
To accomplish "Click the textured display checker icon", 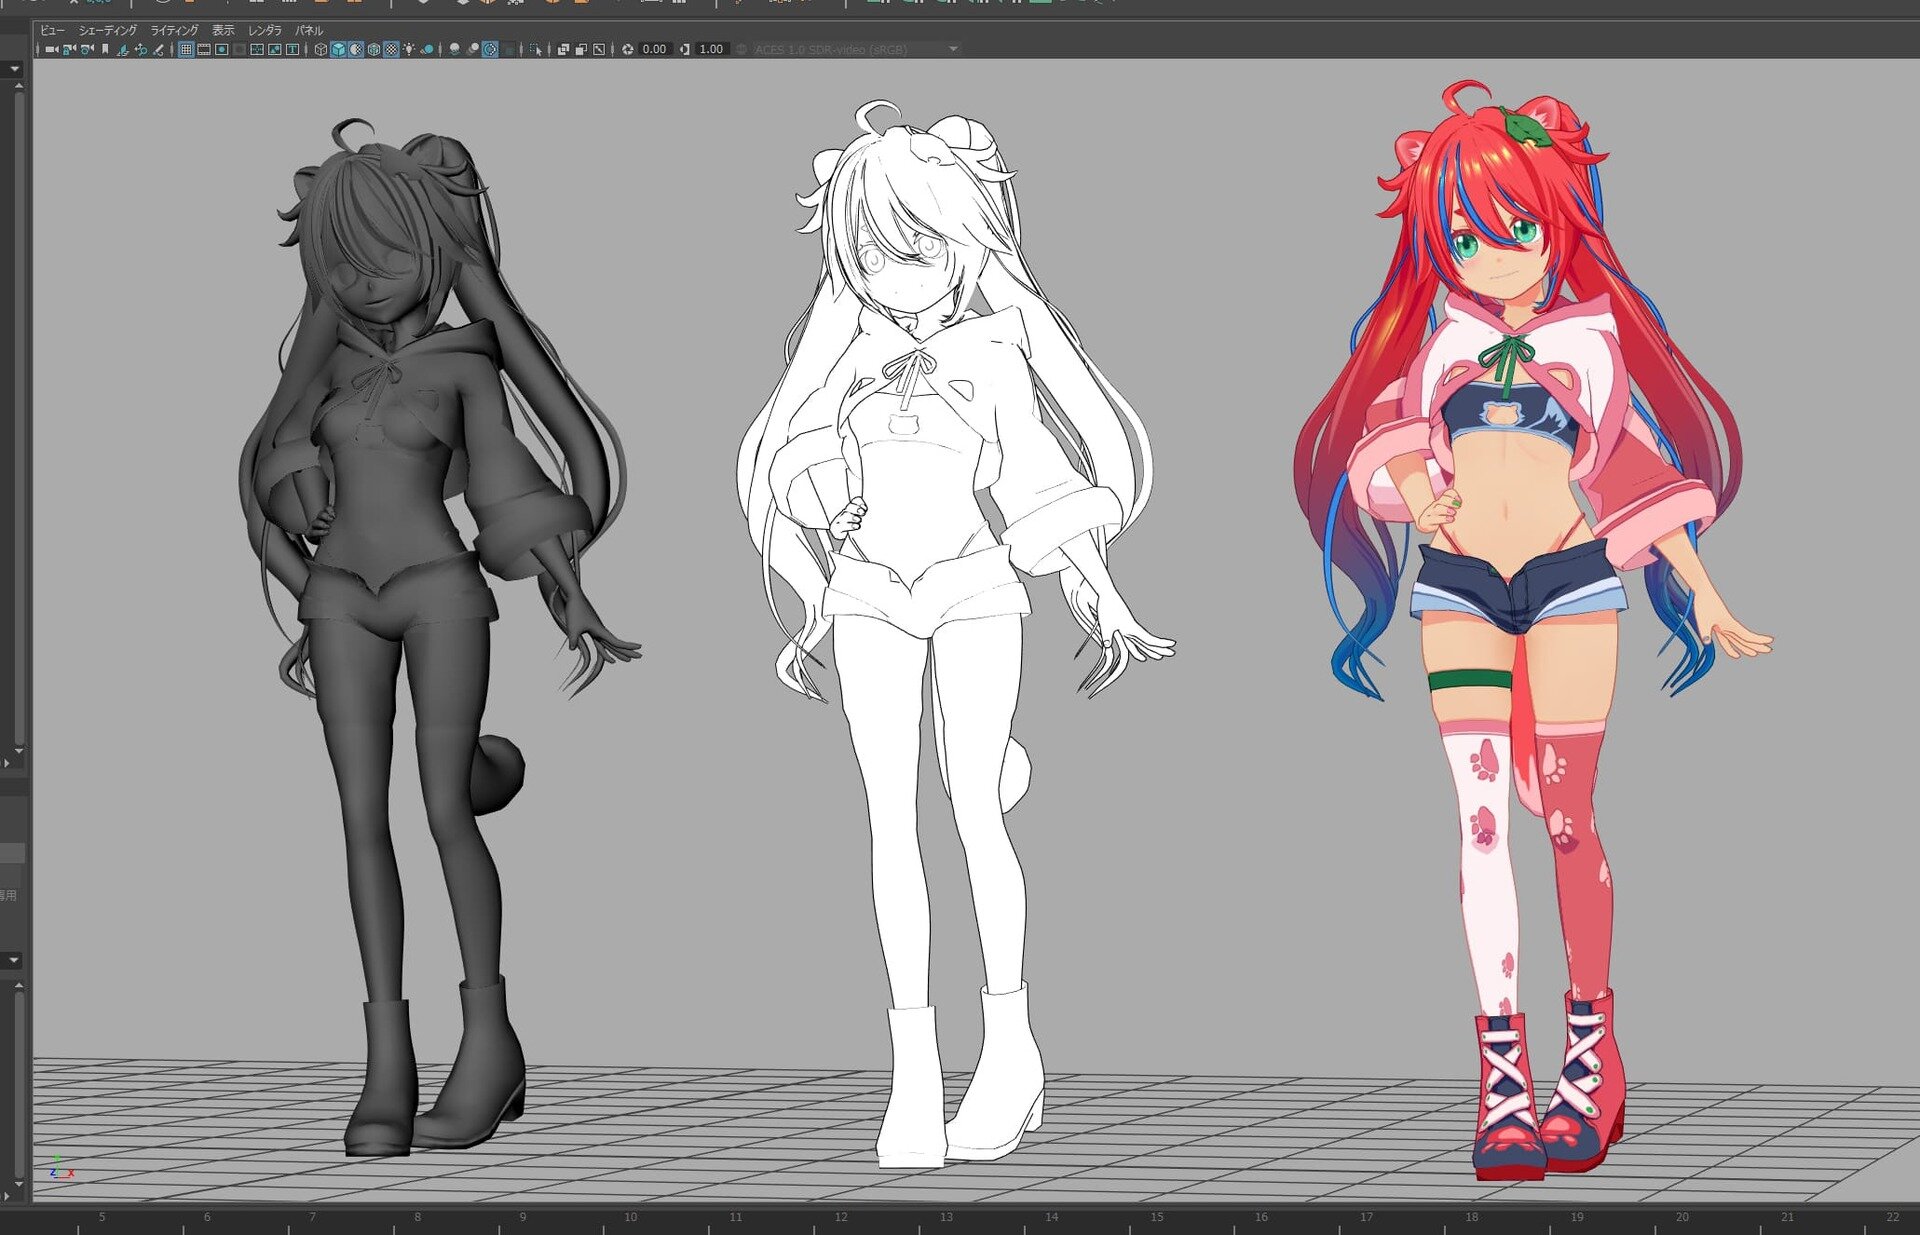I will pos(392,49).
